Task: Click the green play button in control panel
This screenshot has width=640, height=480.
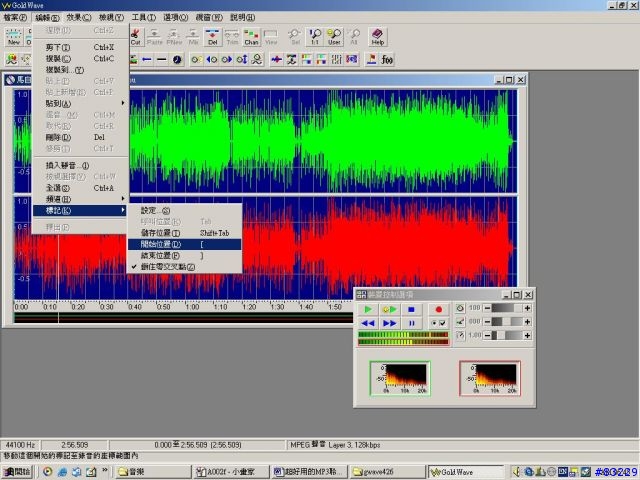Action: pyautogui.click(x=368, y=309)
